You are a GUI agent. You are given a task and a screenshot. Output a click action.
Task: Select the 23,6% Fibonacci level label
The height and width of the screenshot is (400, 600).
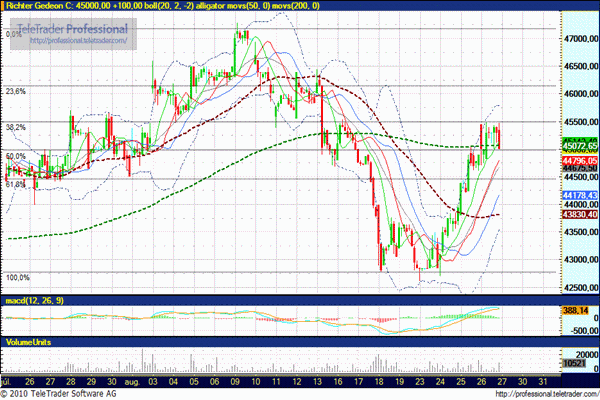tap(15, 91)
